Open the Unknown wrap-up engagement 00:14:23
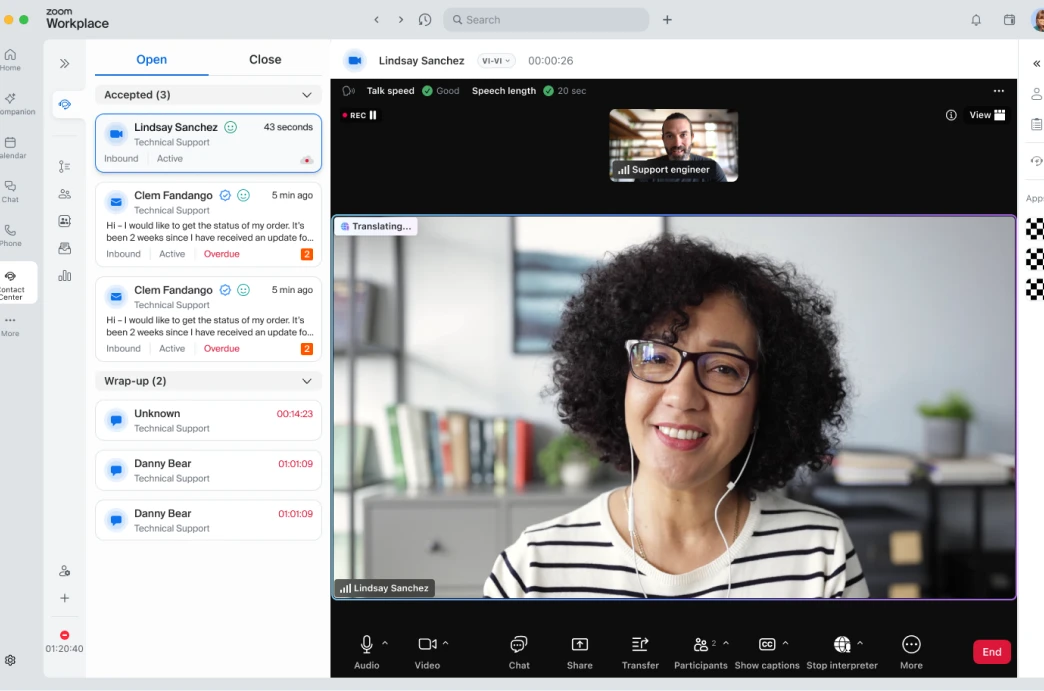Image resolution: width=1044 pixels, height=691 pixels. click(208, 420)
